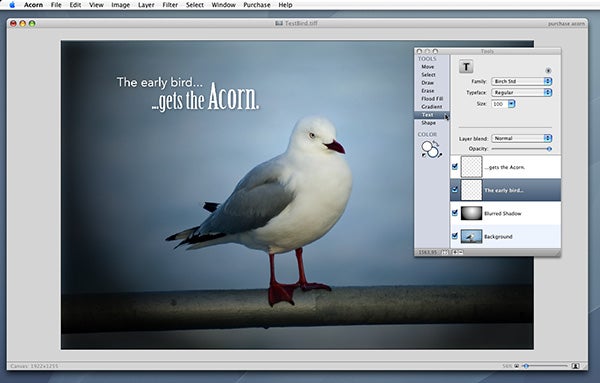Open the Edit menu

click(x=75, y=5)
